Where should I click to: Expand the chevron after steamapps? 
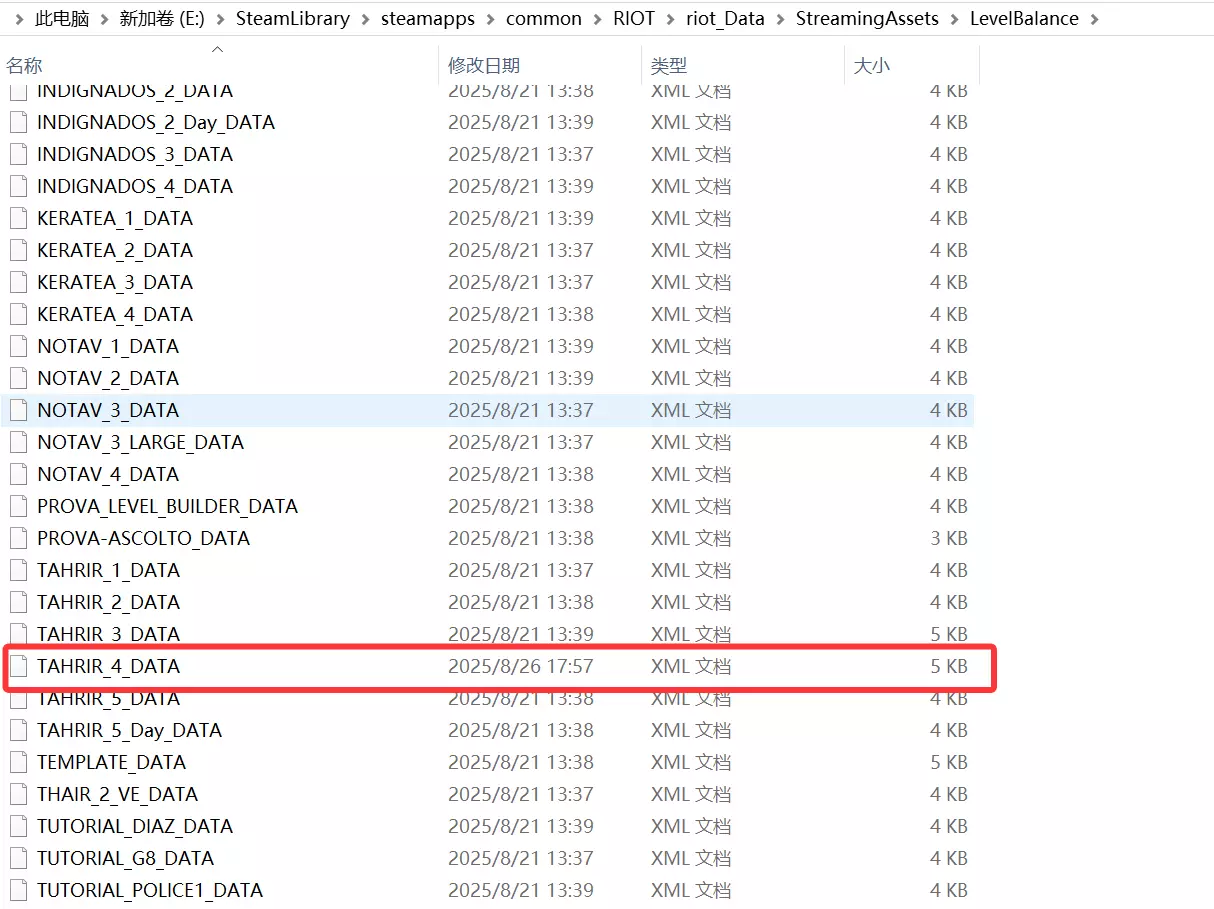pos(490,19)
